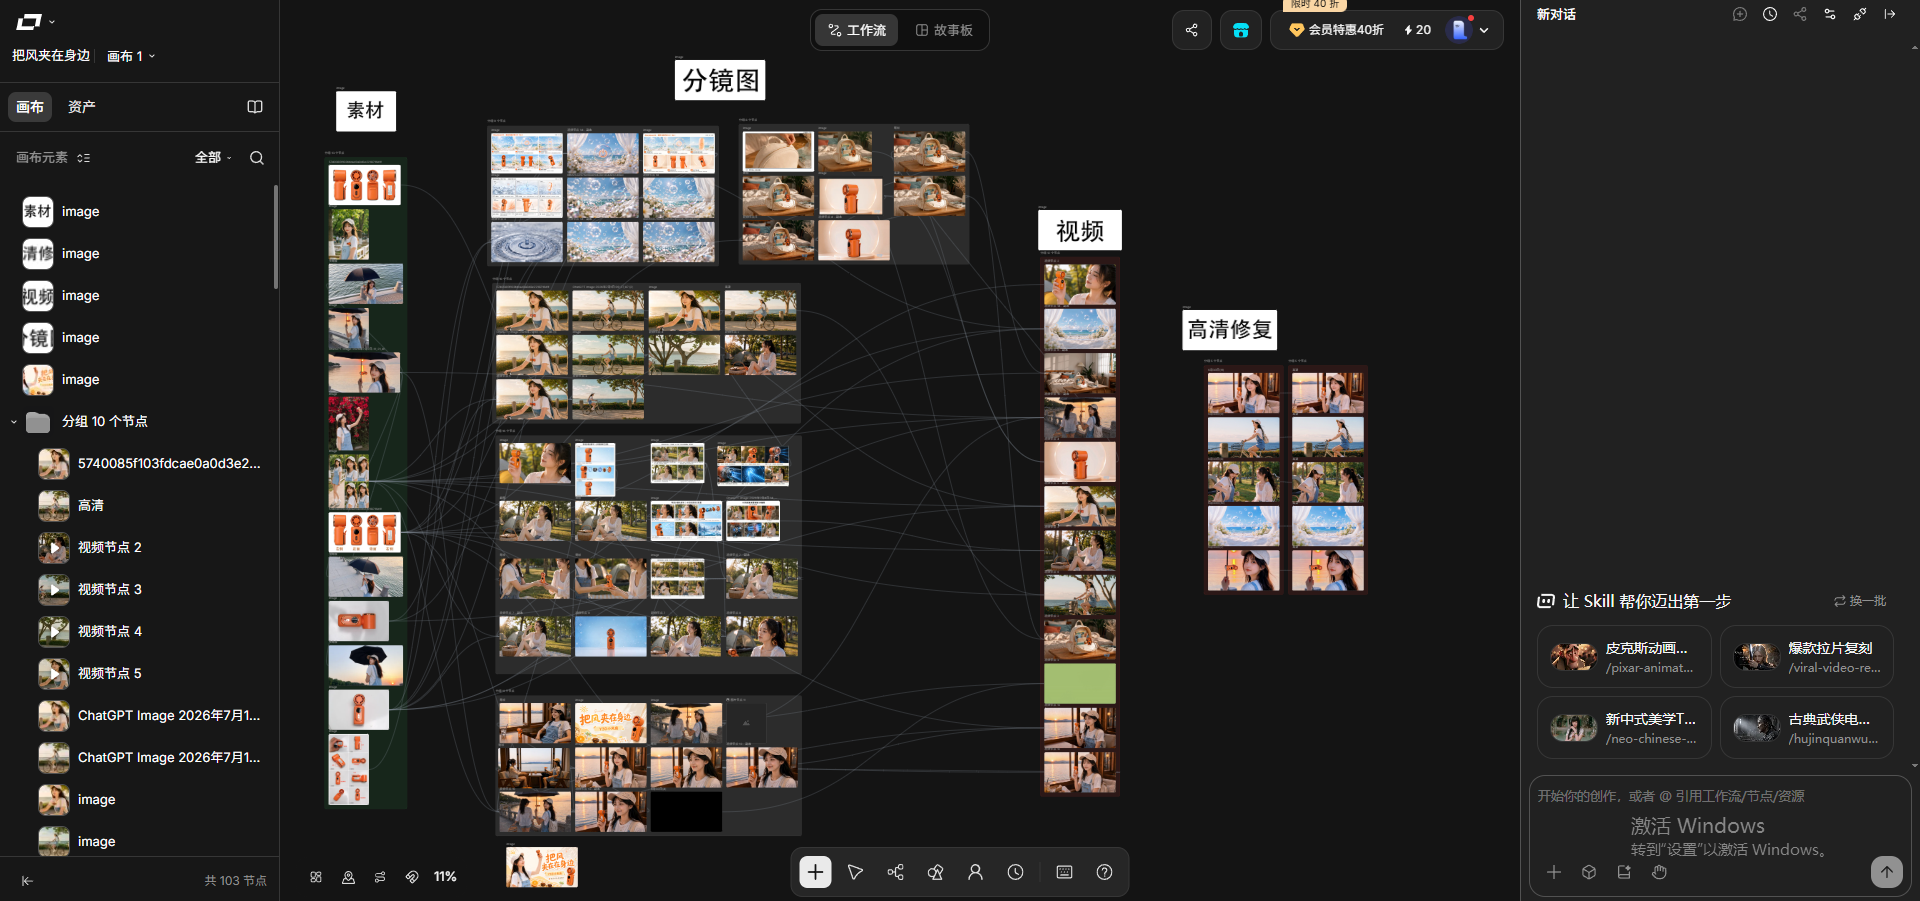Open the 皮克斯动画 skill card
This screenshot has width=1920, height=901.
coord(1624,657)
